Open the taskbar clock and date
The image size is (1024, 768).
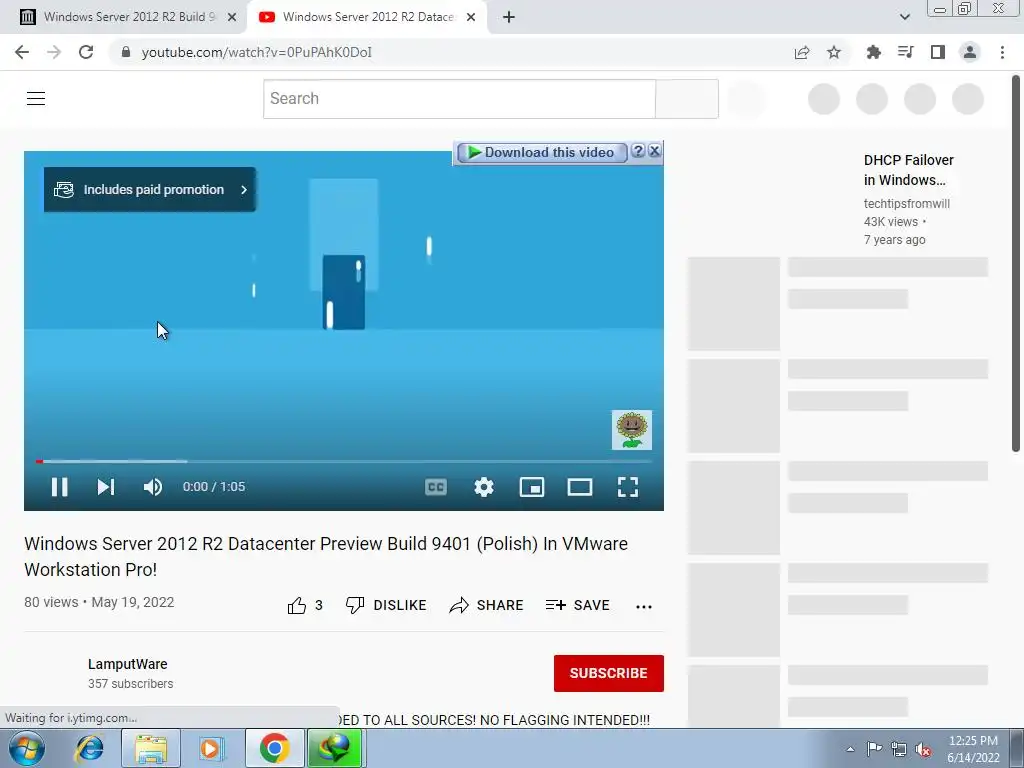tap(973, 749)
